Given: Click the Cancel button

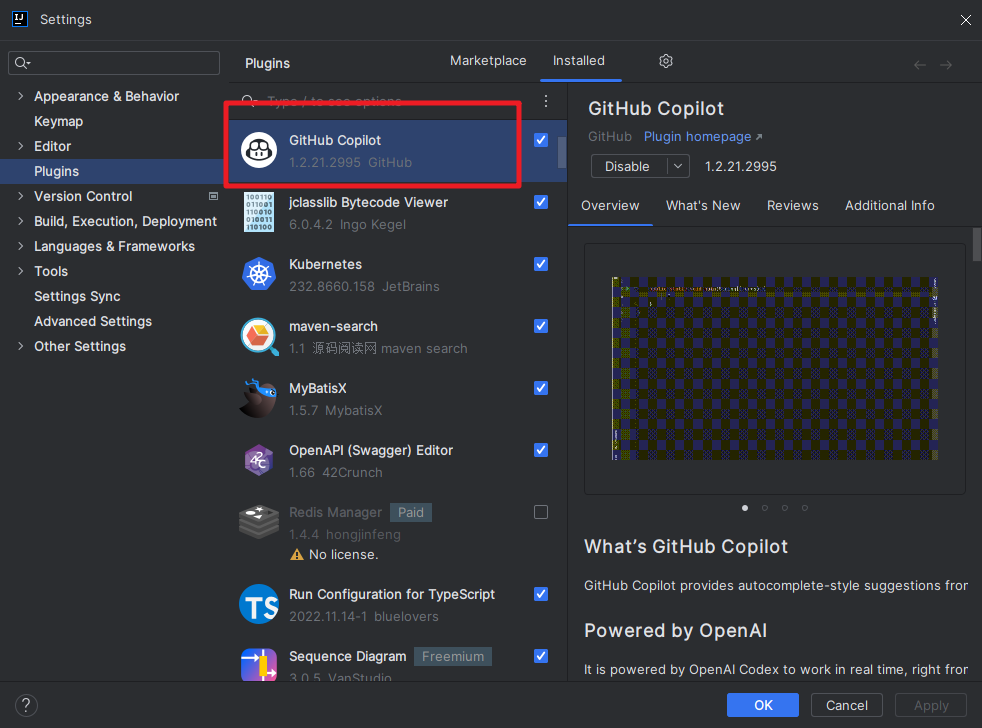Looking at the screenshot, I should (x=847, y=705).
